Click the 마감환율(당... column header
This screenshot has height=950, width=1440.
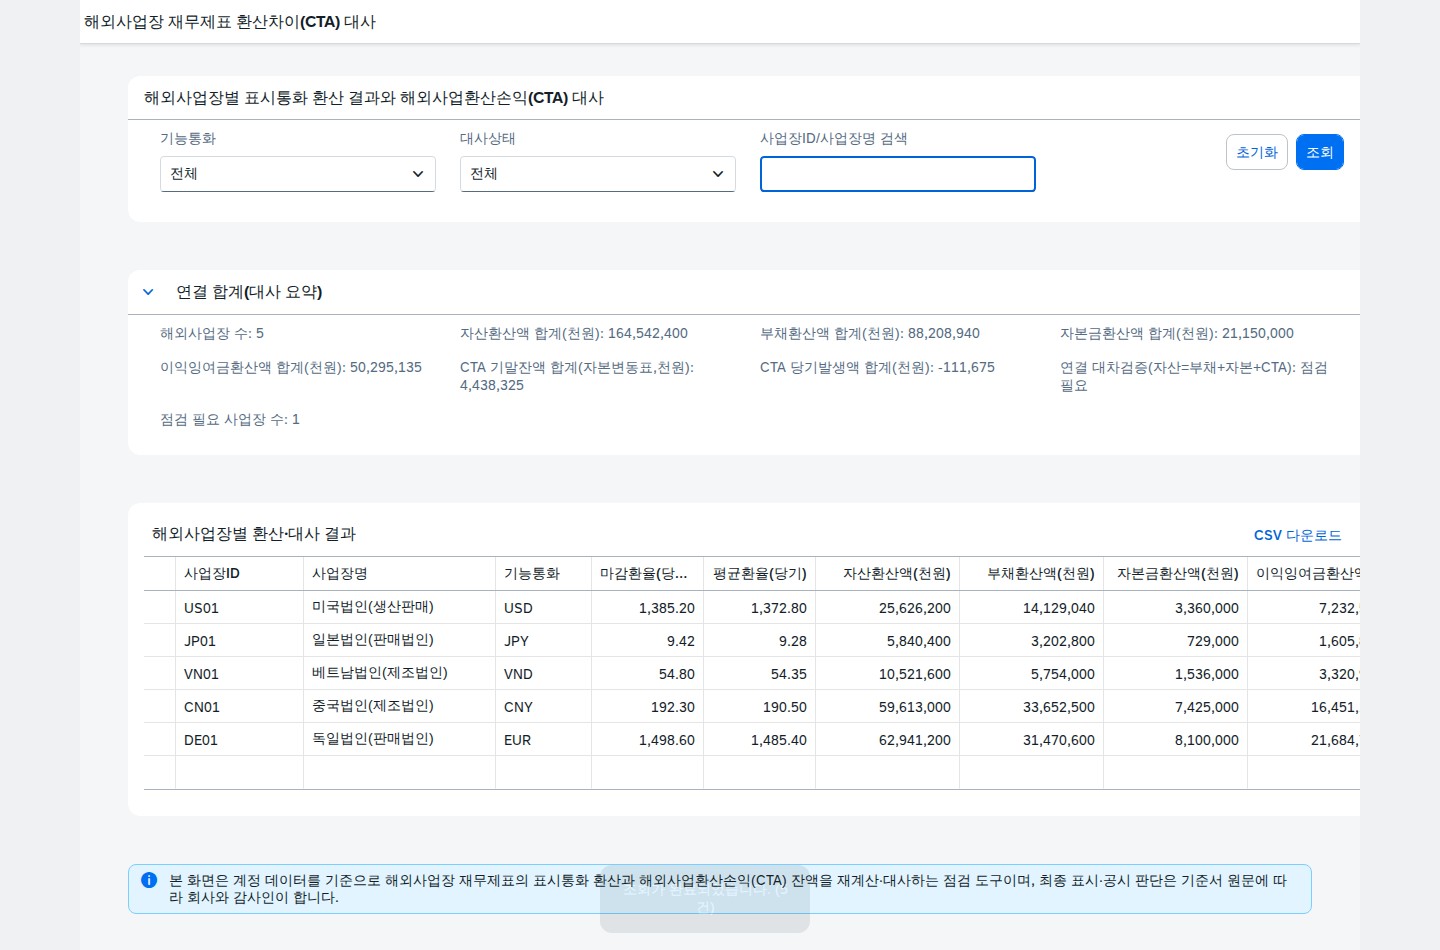tap(648, 574)
